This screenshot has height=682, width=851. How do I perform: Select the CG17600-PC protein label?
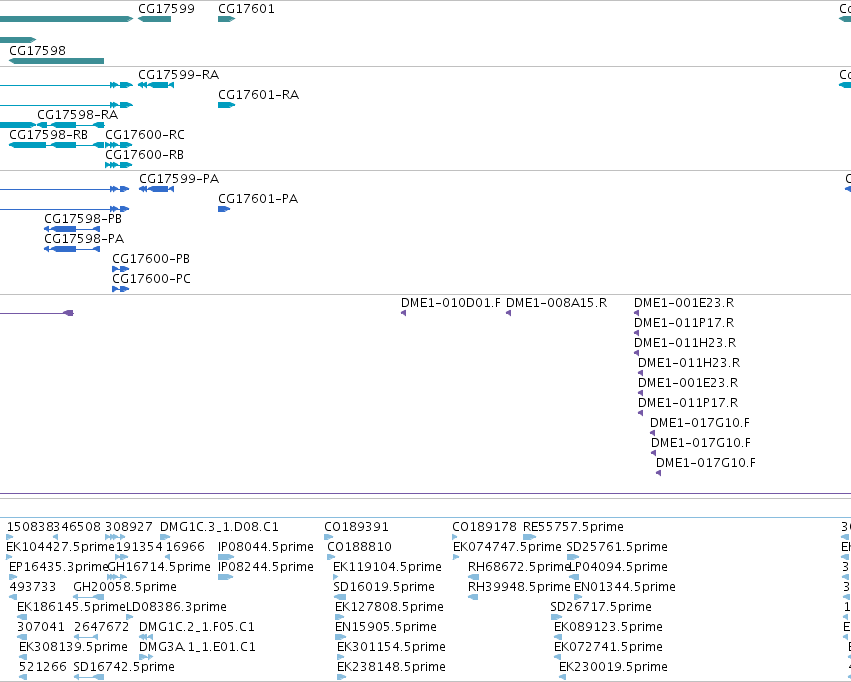click(151, 279)
